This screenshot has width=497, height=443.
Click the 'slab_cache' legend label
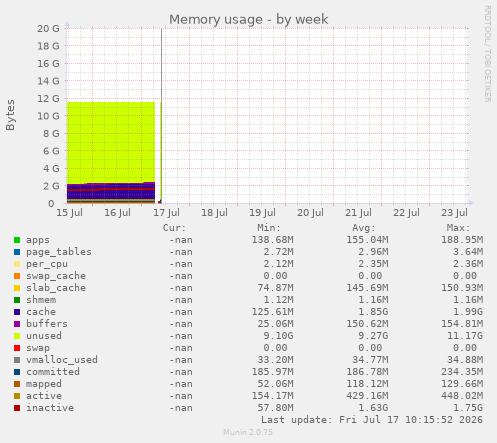tap(56, 288)
